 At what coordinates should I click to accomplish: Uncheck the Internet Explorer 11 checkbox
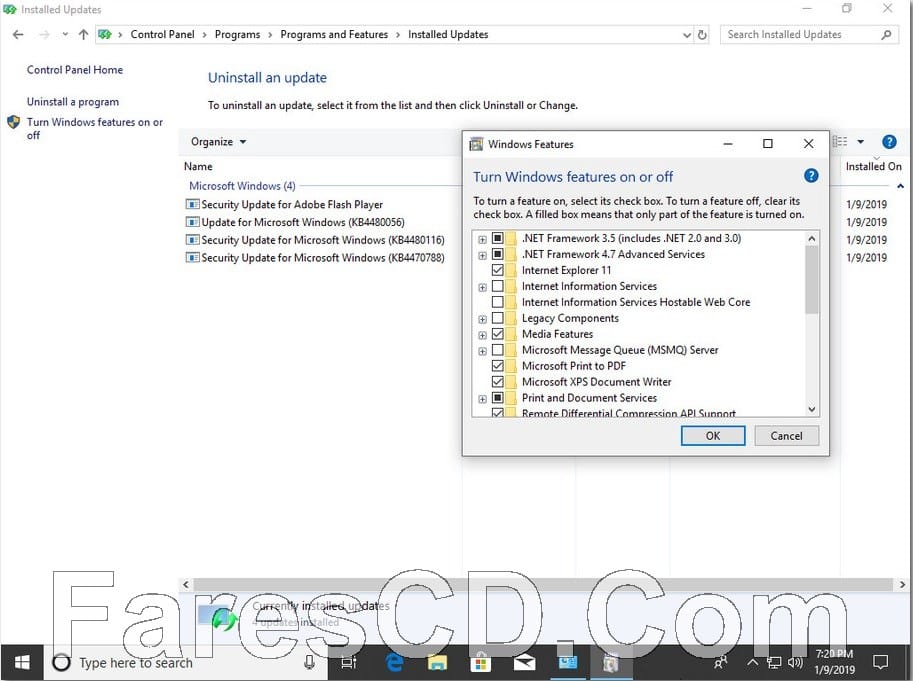click(x=497, y=270)
